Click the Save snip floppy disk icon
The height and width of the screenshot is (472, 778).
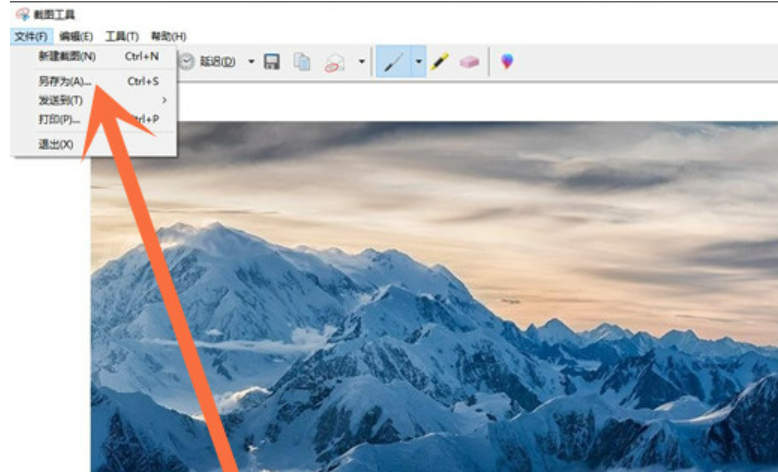[271, 62]
